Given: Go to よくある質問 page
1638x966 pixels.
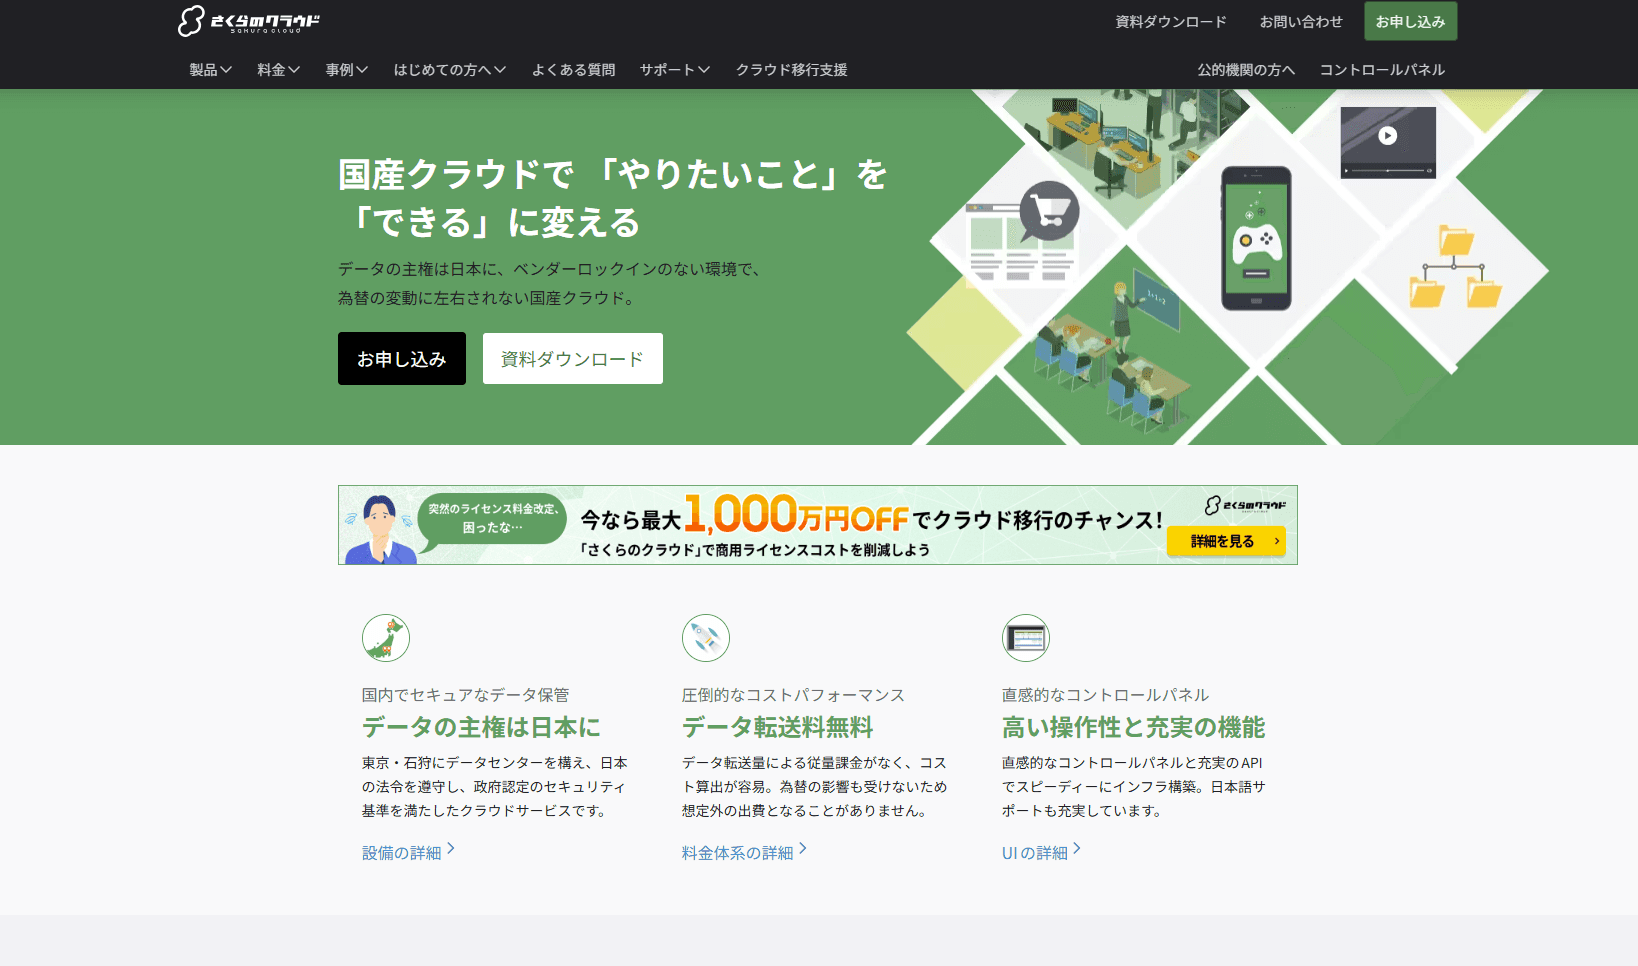Looking at the screenshot, I should pos(573,70).
